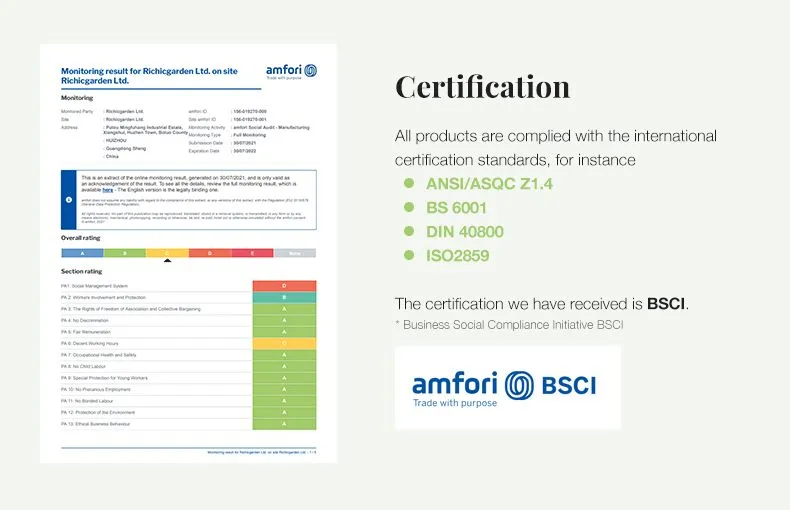This screenshot has height=510, width=790.
Task: Click the bold 'BSCI' word in the sentence
Action: tap(666, 304)
